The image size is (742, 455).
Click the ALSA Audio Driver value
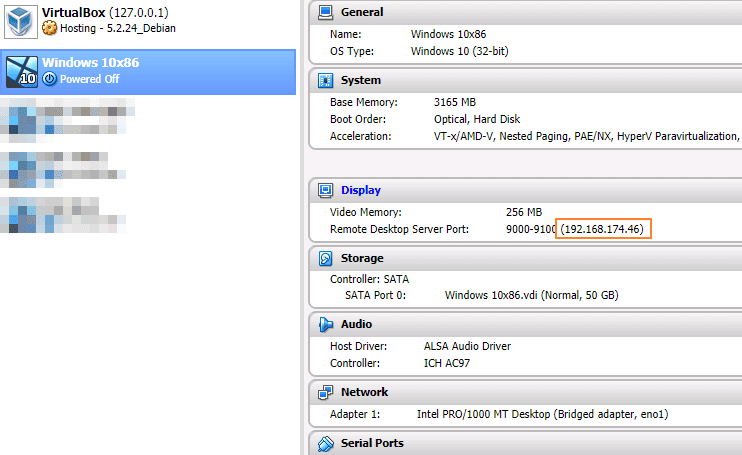467,346
